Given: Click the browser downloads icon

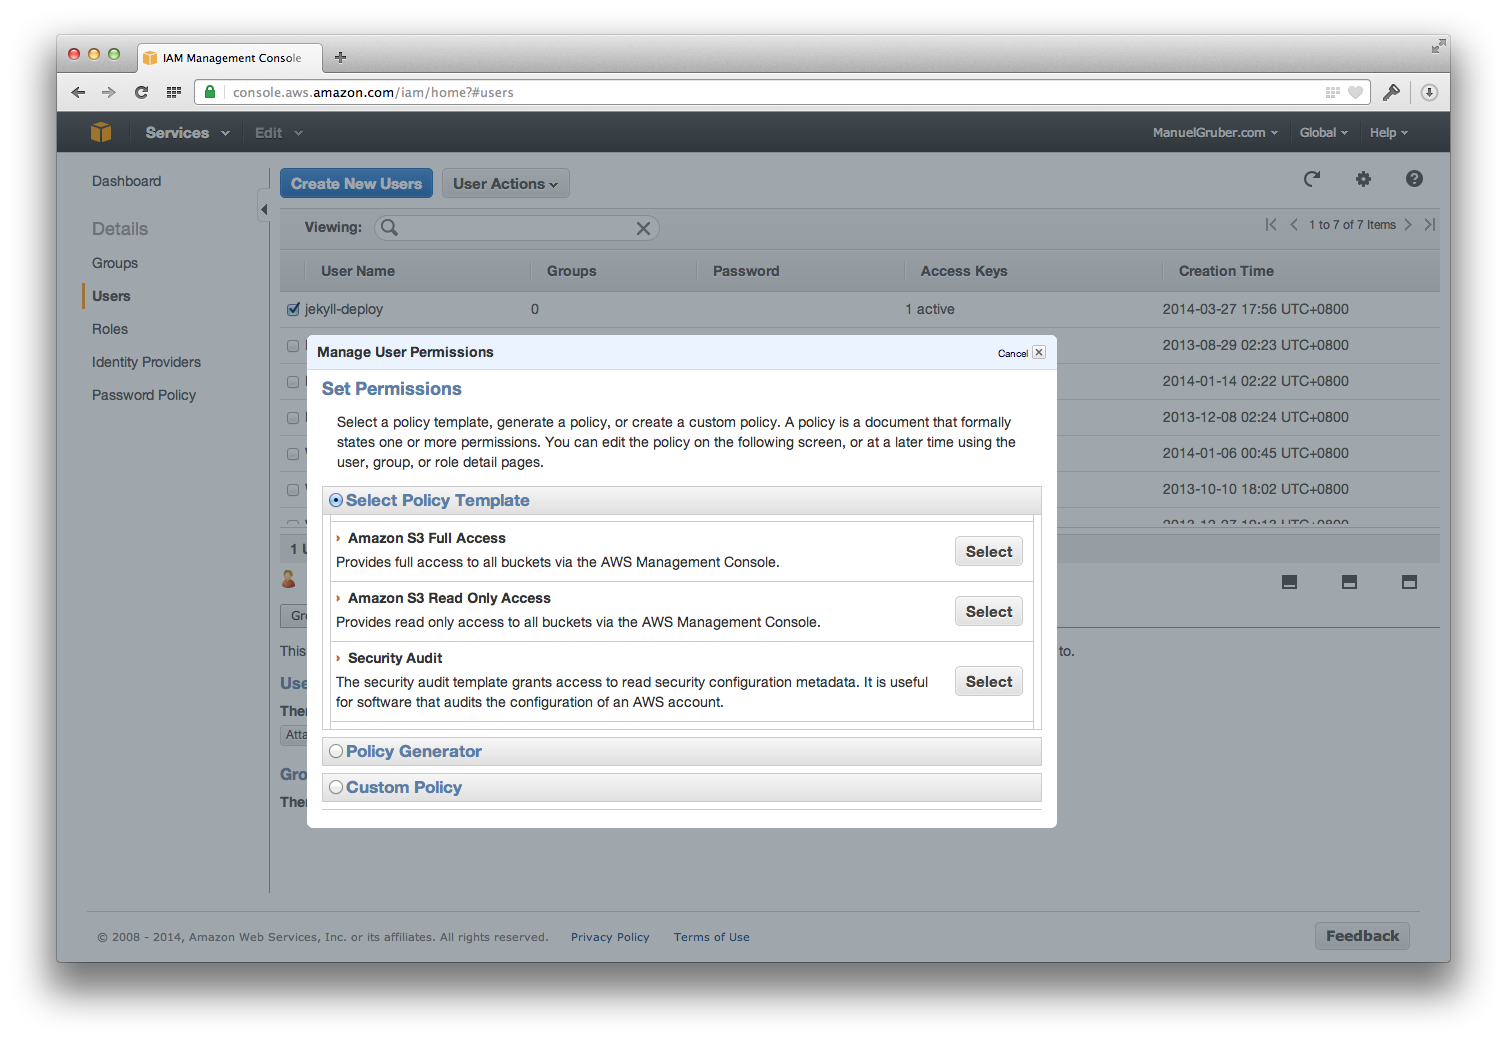Looking at the screenshot, I should coord(1429,92).
